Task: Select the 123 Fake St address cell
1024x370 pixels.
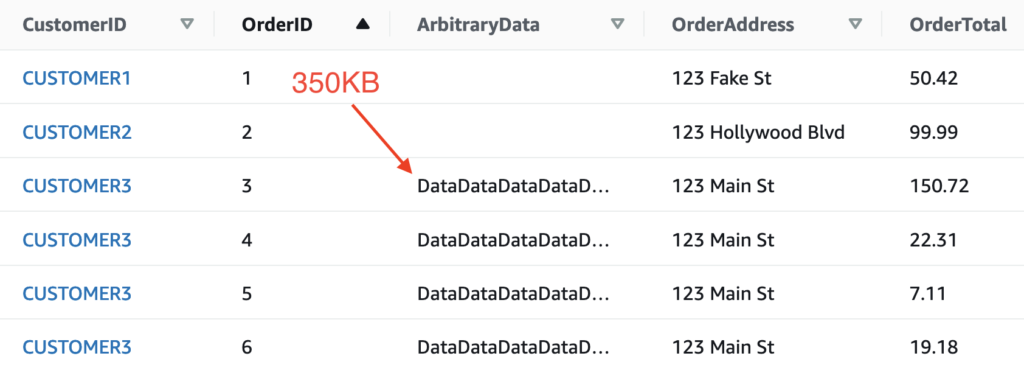Action: click(x=722, y=78)
